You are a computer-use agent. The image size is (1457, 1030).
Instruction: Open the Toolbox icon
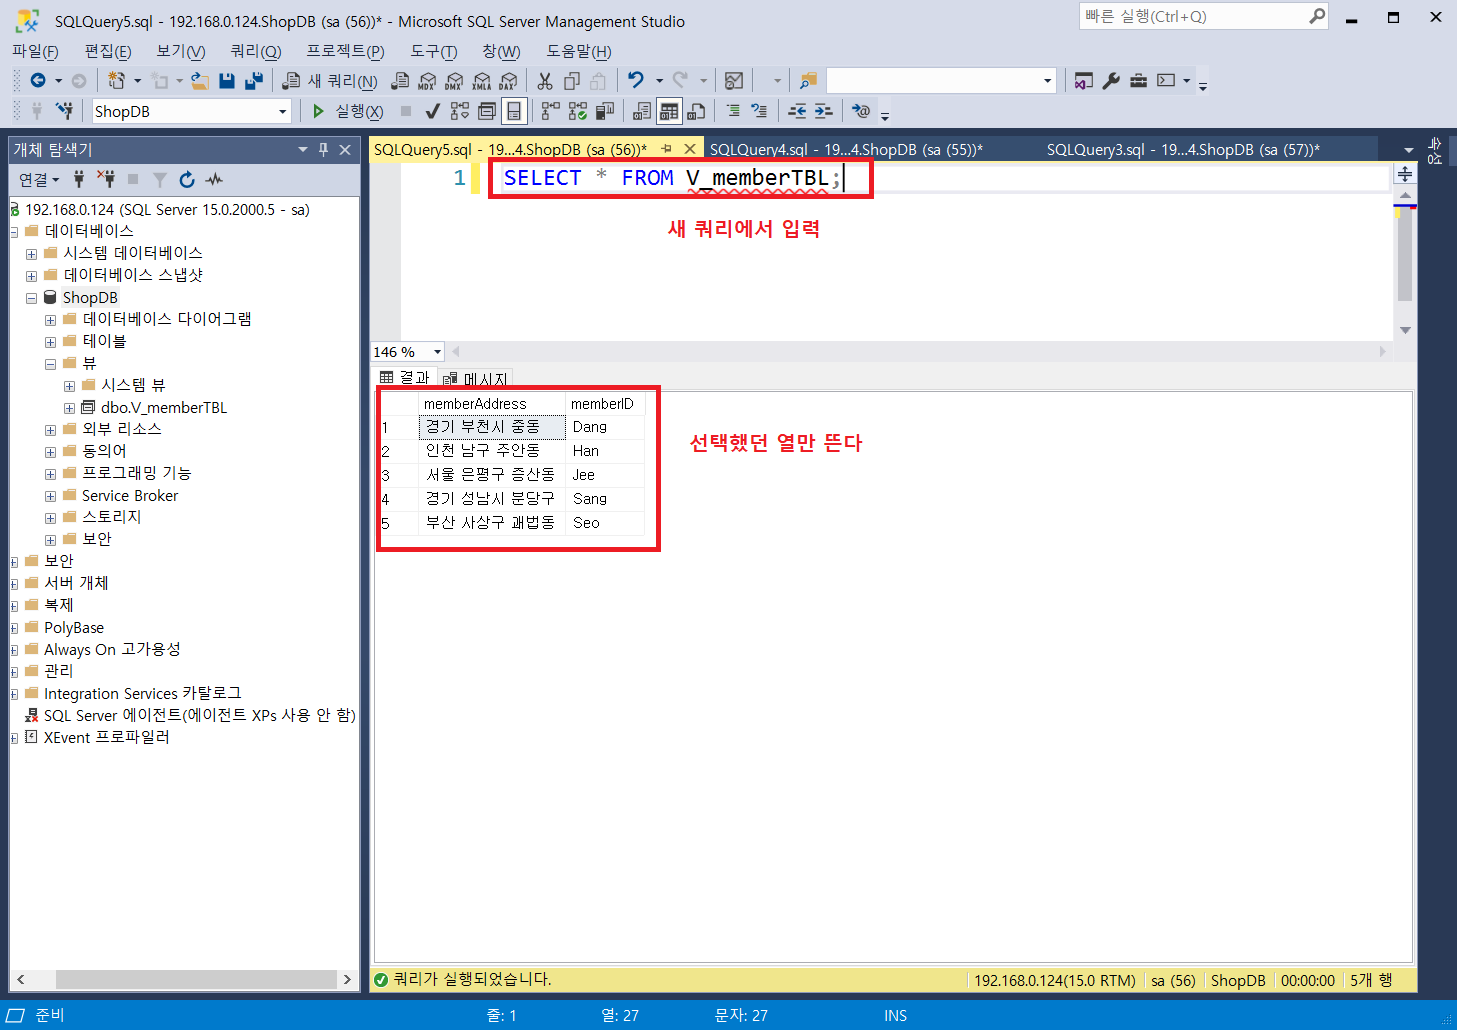tap(1138, 81)
